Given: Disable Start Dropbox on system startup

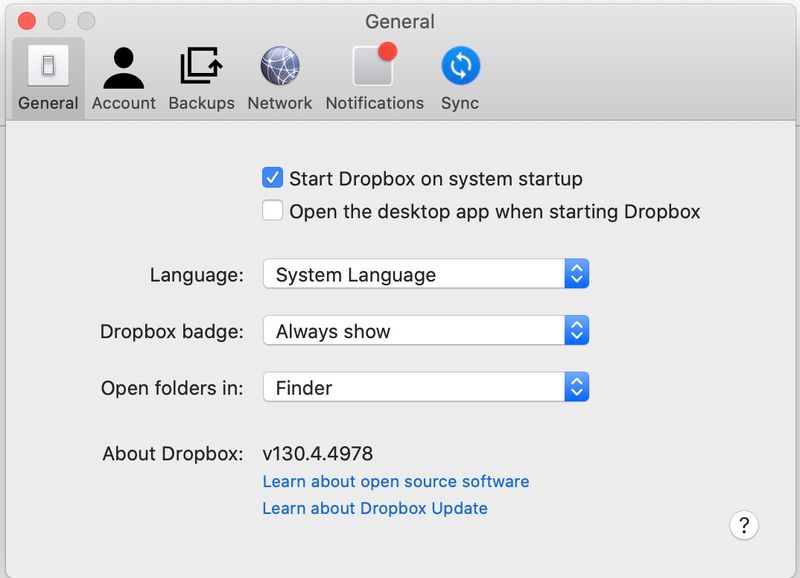Looking at the screenshot, I should (272, 179).
